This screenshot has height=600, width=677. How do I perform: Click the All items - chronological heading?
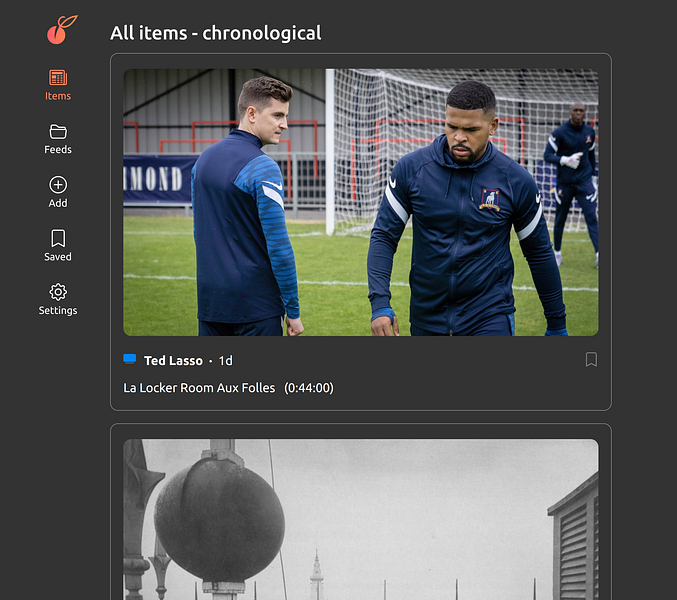tap(215, 33)
